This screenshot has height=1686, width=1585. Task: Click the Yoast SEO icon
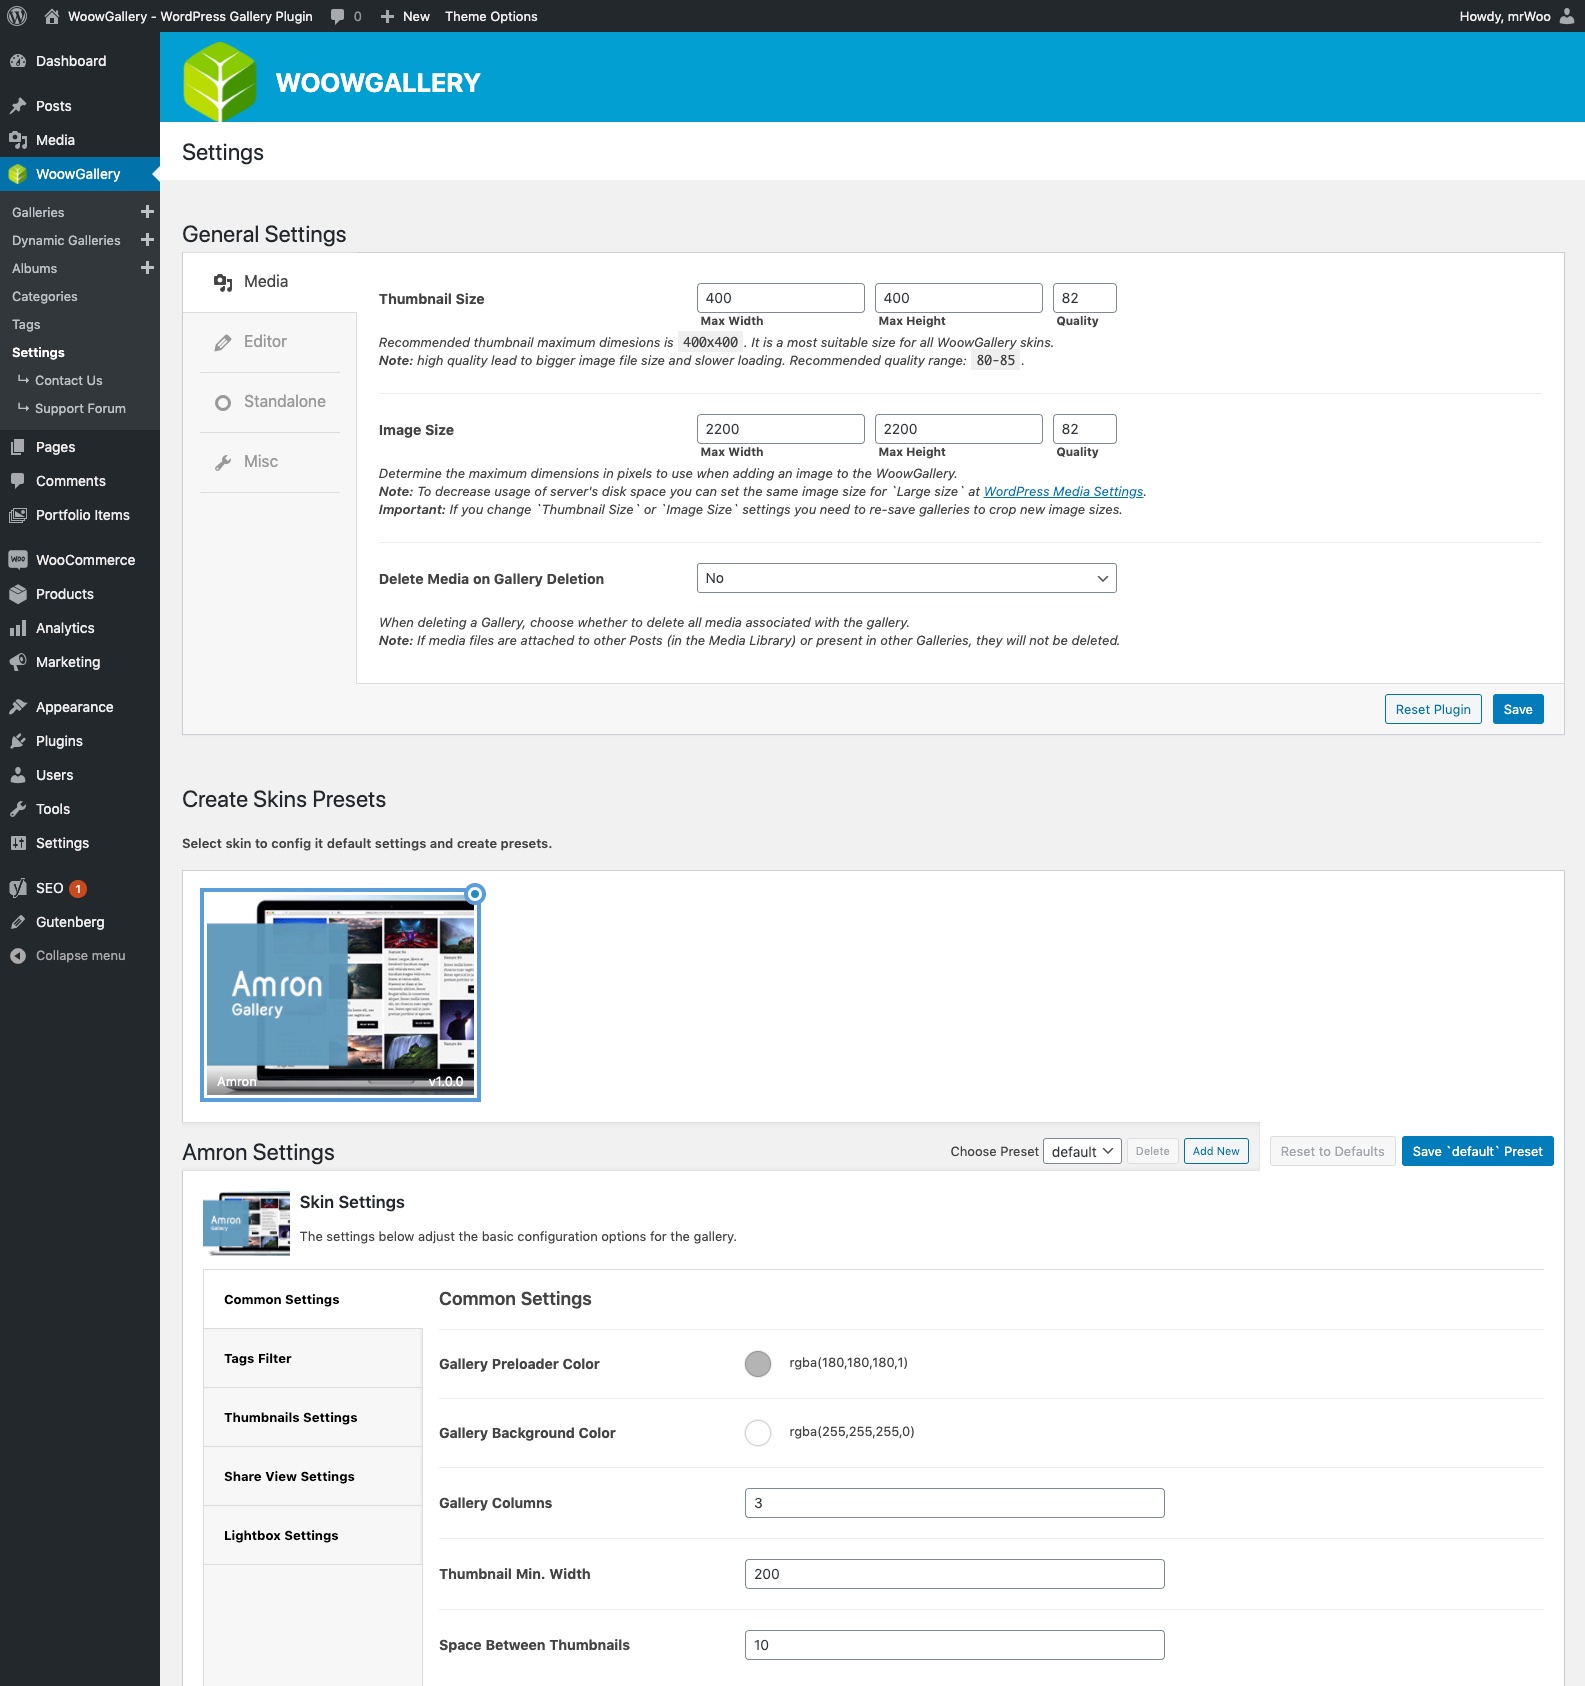coord(18,888)
